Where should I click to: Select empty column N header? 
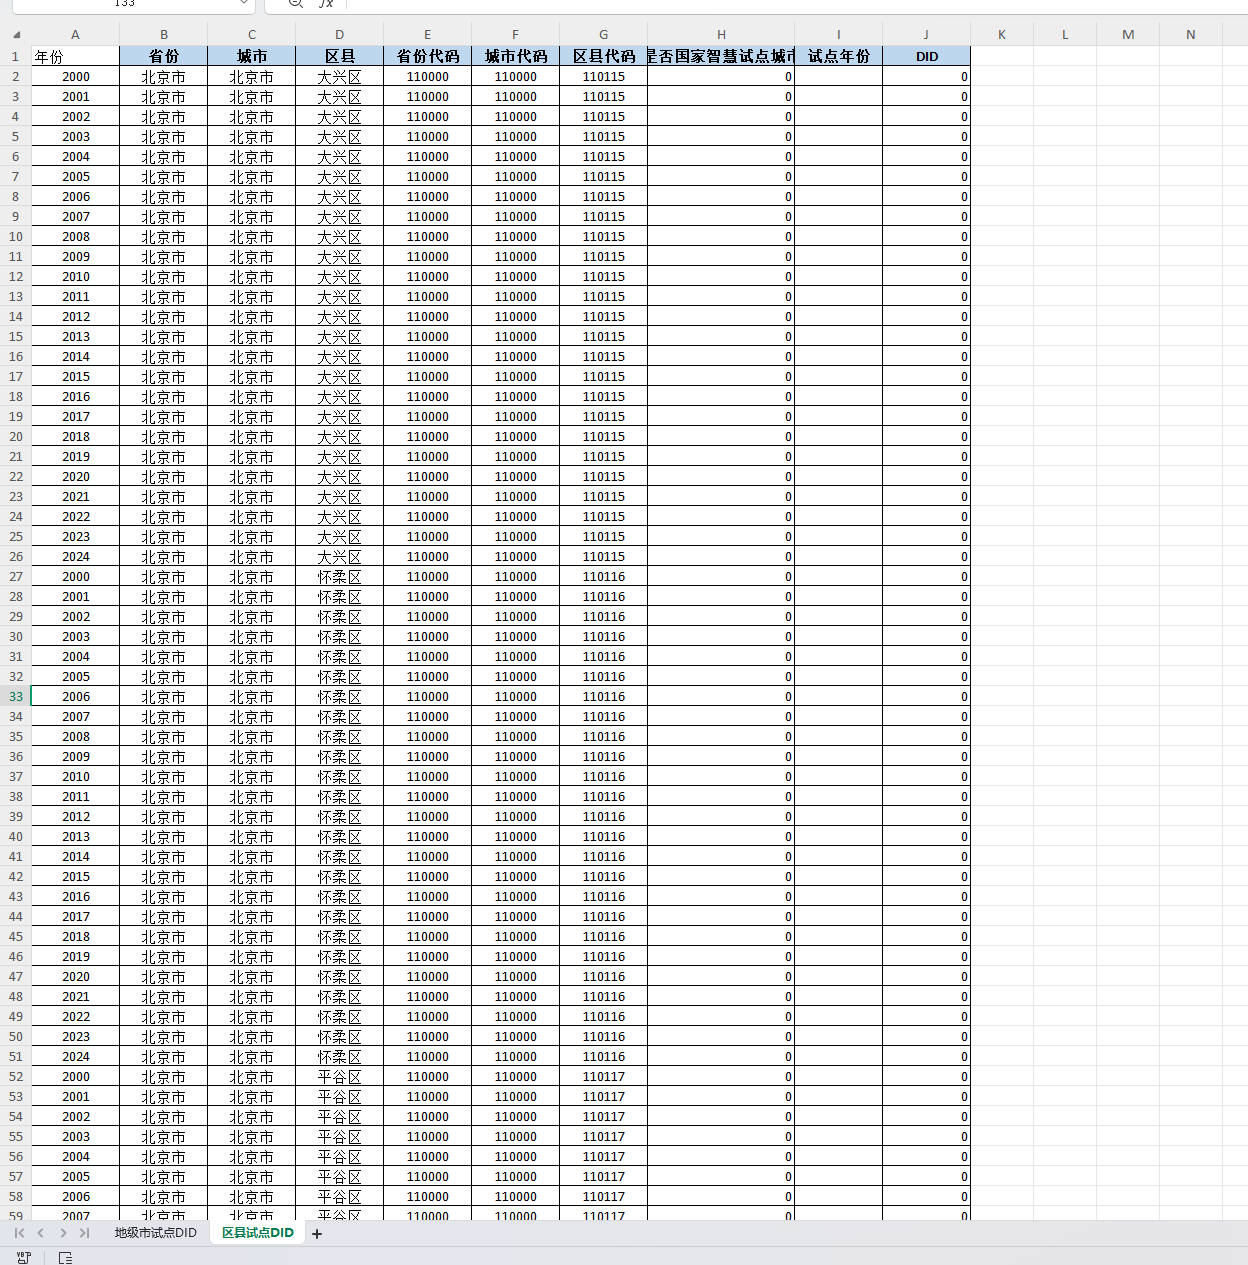tap(1190, 34)
